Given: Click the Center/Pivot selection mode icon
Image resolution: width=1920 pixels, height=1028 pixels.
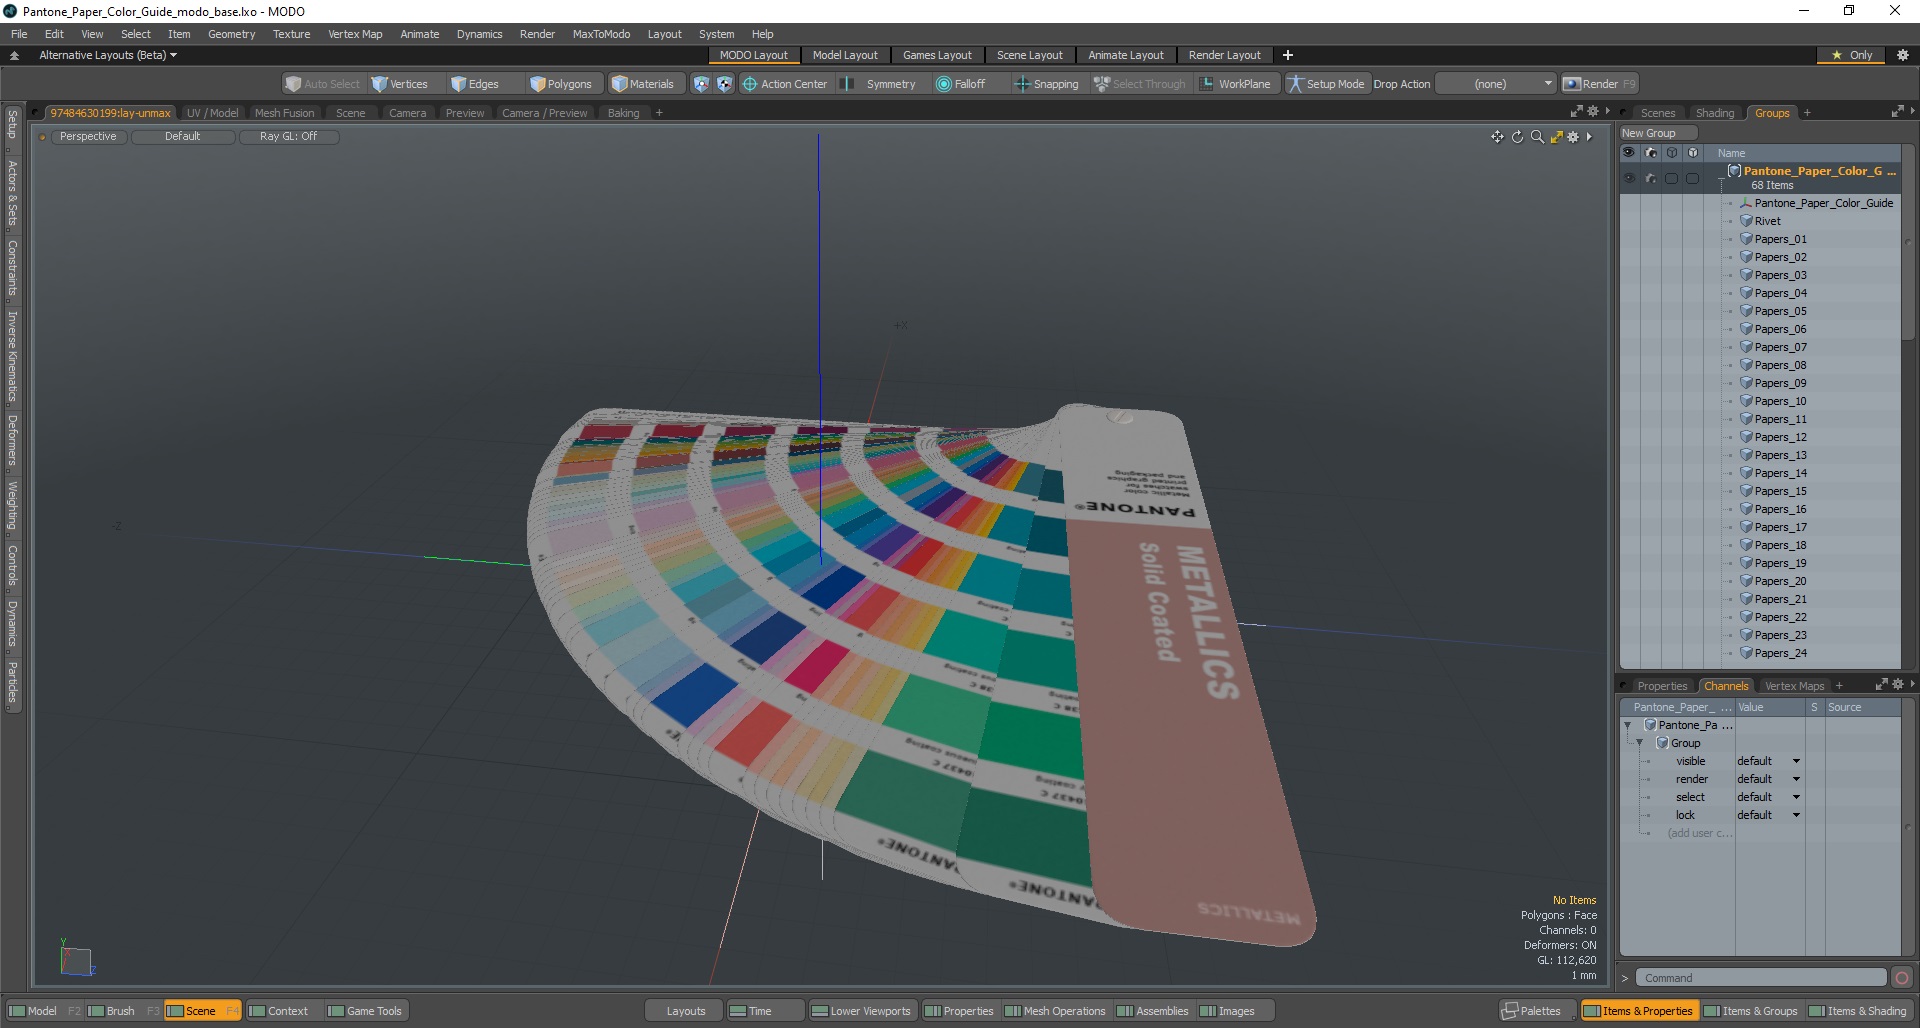Looking at the screenshot, I should click(x=724, y=84).
